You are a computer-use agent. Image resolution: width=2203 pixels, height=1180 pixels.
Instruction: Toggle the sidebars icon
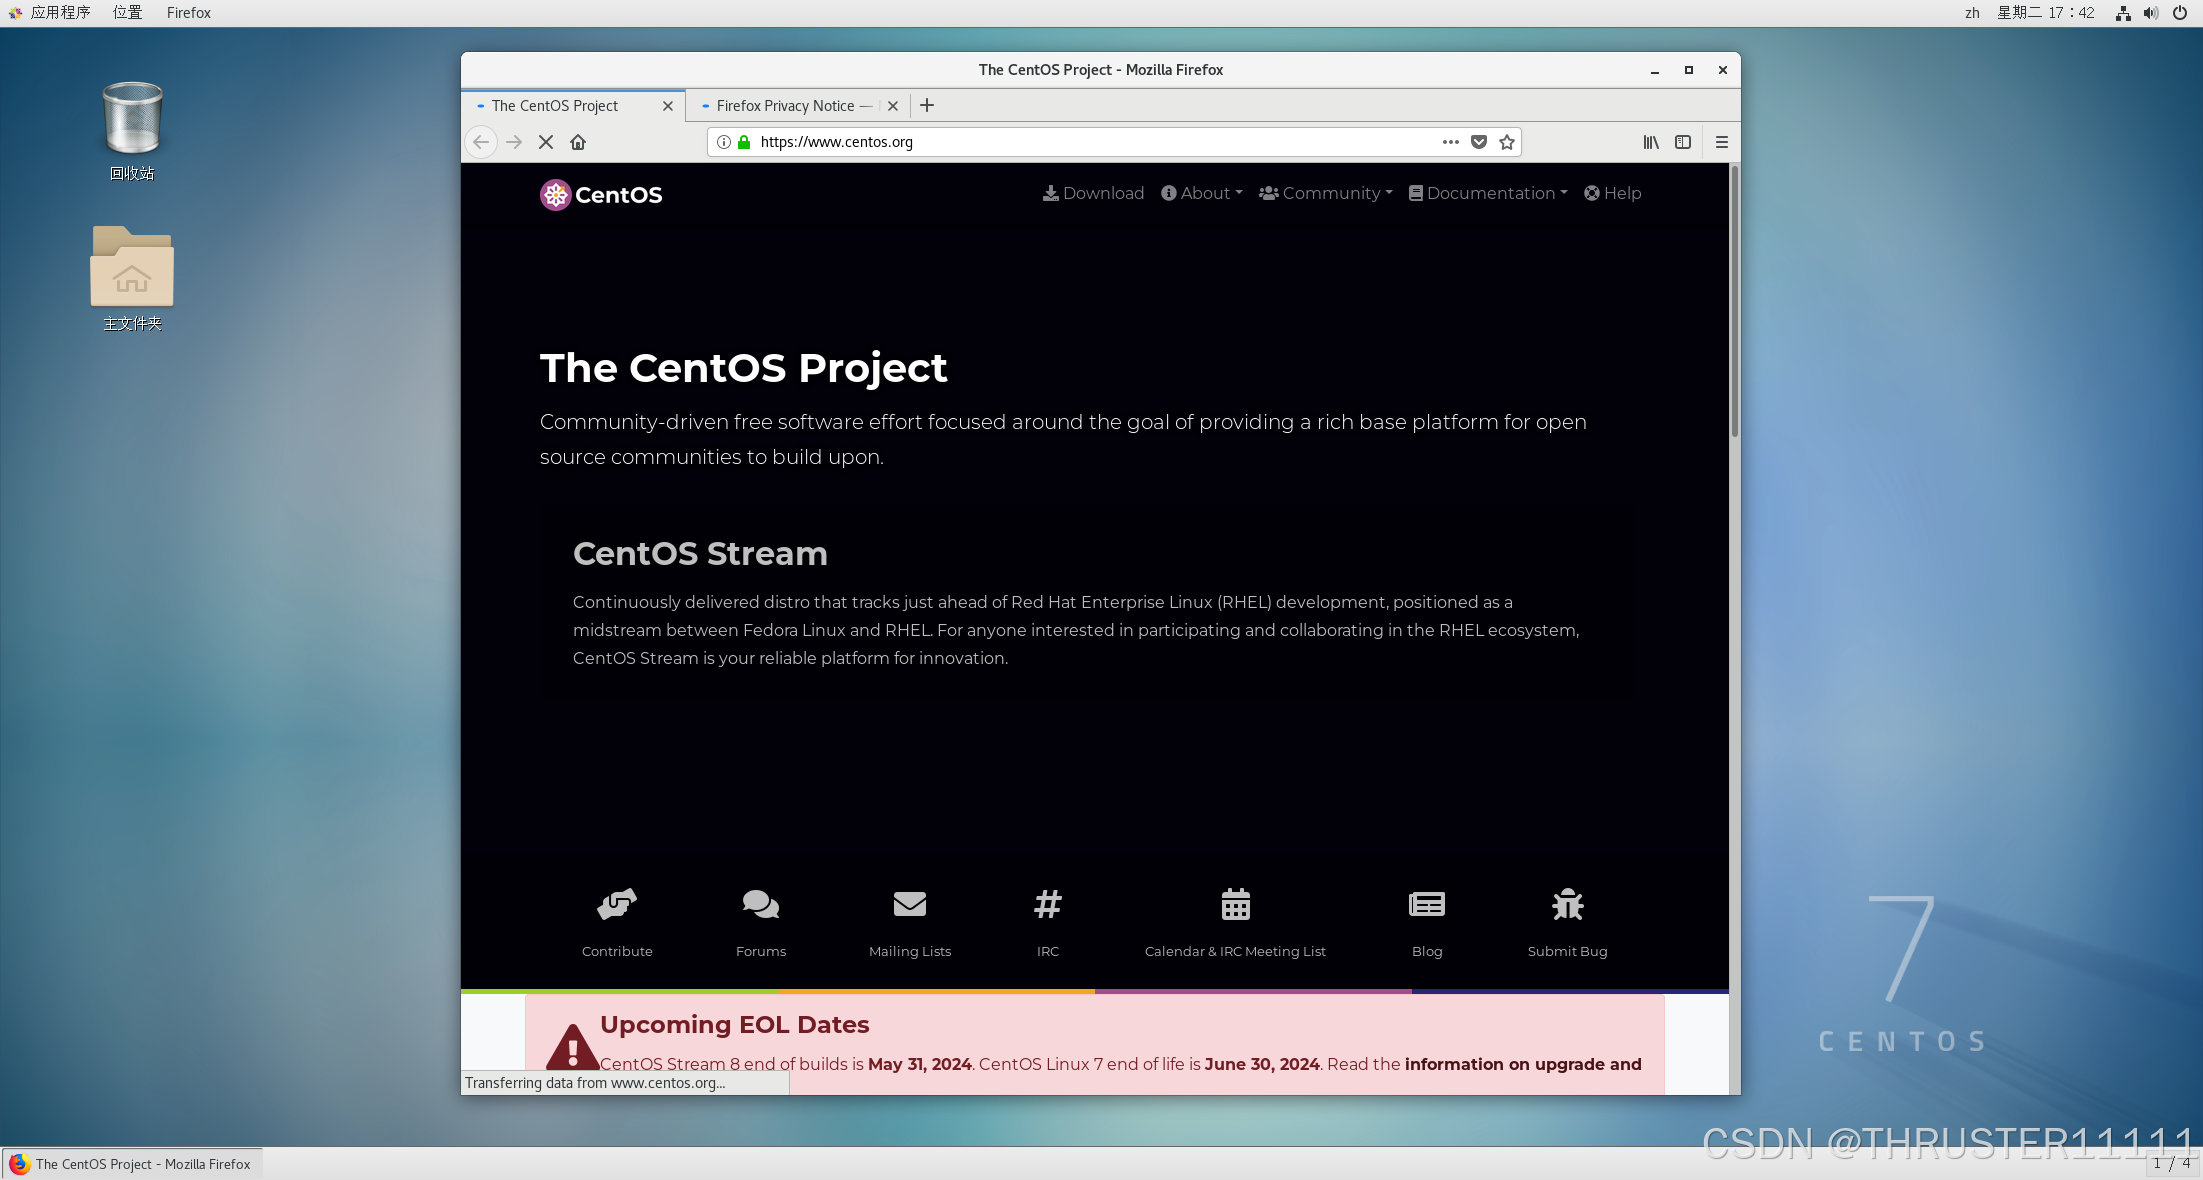[1683, 142]
